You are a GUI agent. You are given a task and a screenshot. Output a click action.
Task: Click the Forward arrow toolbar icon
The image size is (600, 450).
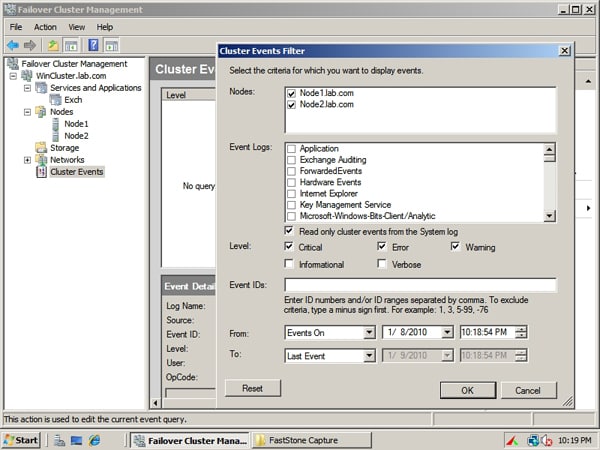30,46
